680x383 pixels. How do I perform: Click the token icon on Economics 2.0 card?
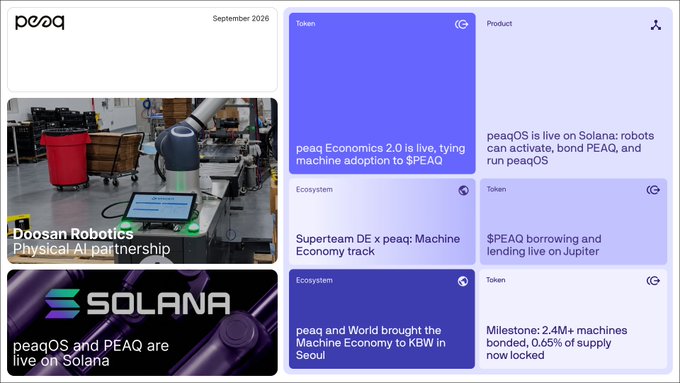point(461,24)
